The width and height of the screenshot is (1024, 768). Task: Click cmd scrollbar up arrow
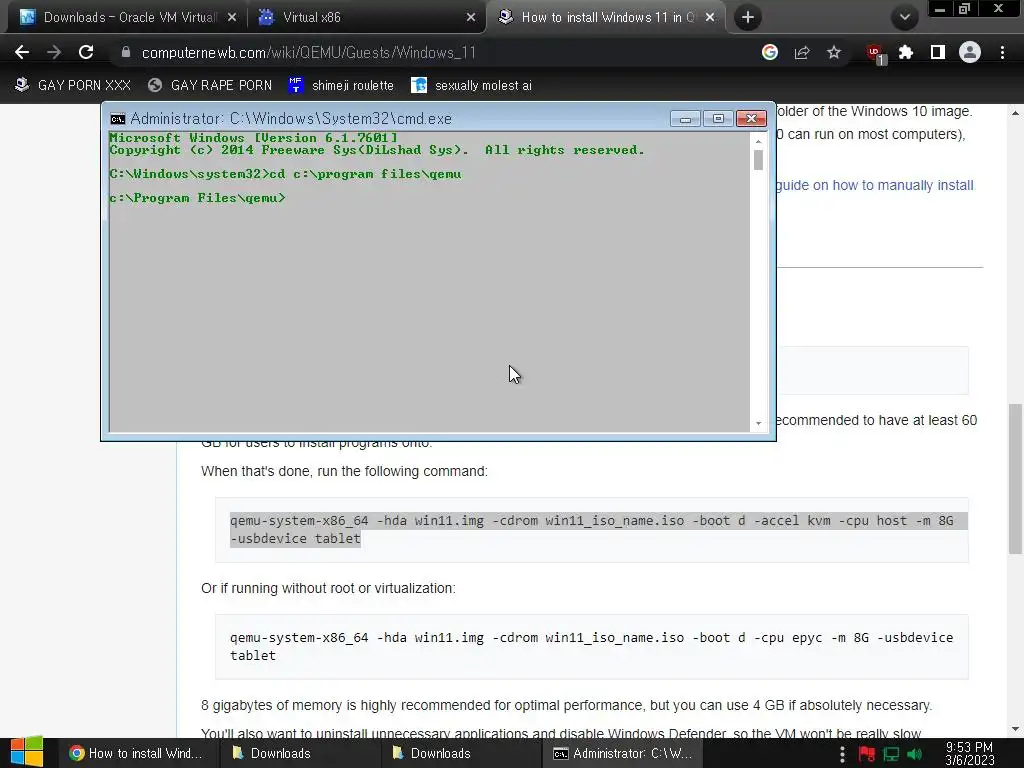point(758,140)
